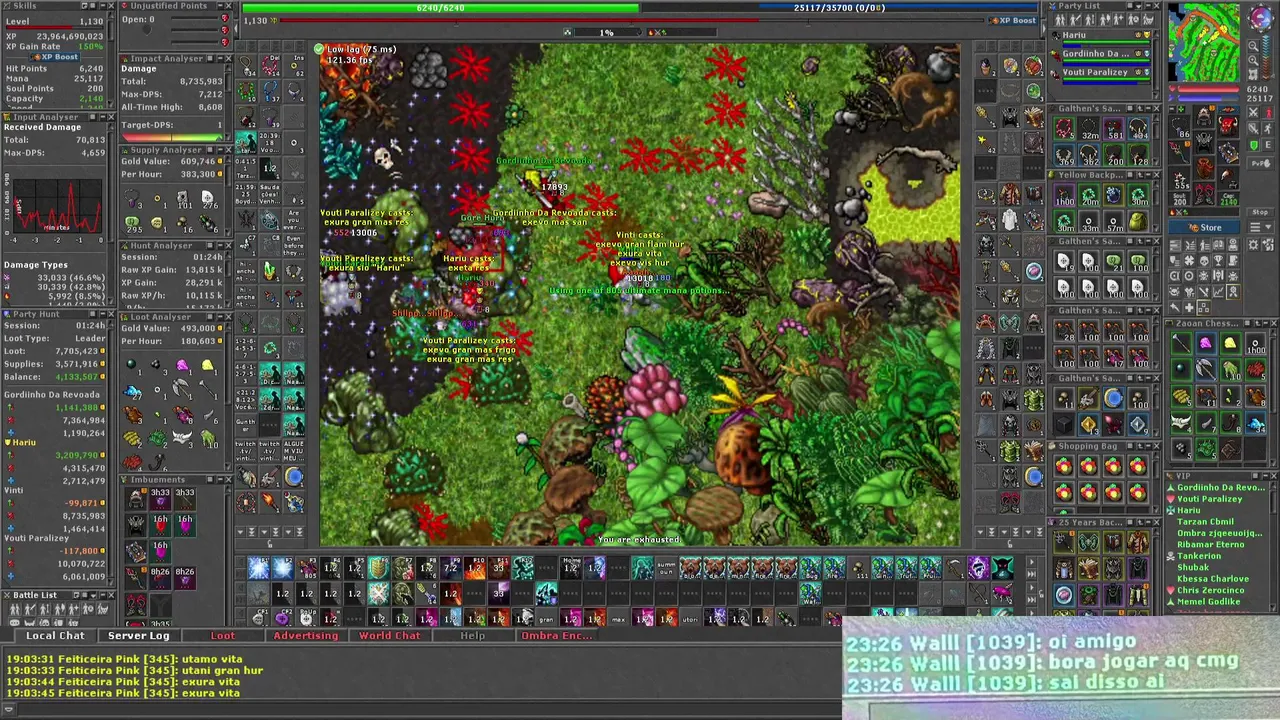
Task: Click the green health bar at top
Action: (x=440, y=8)
